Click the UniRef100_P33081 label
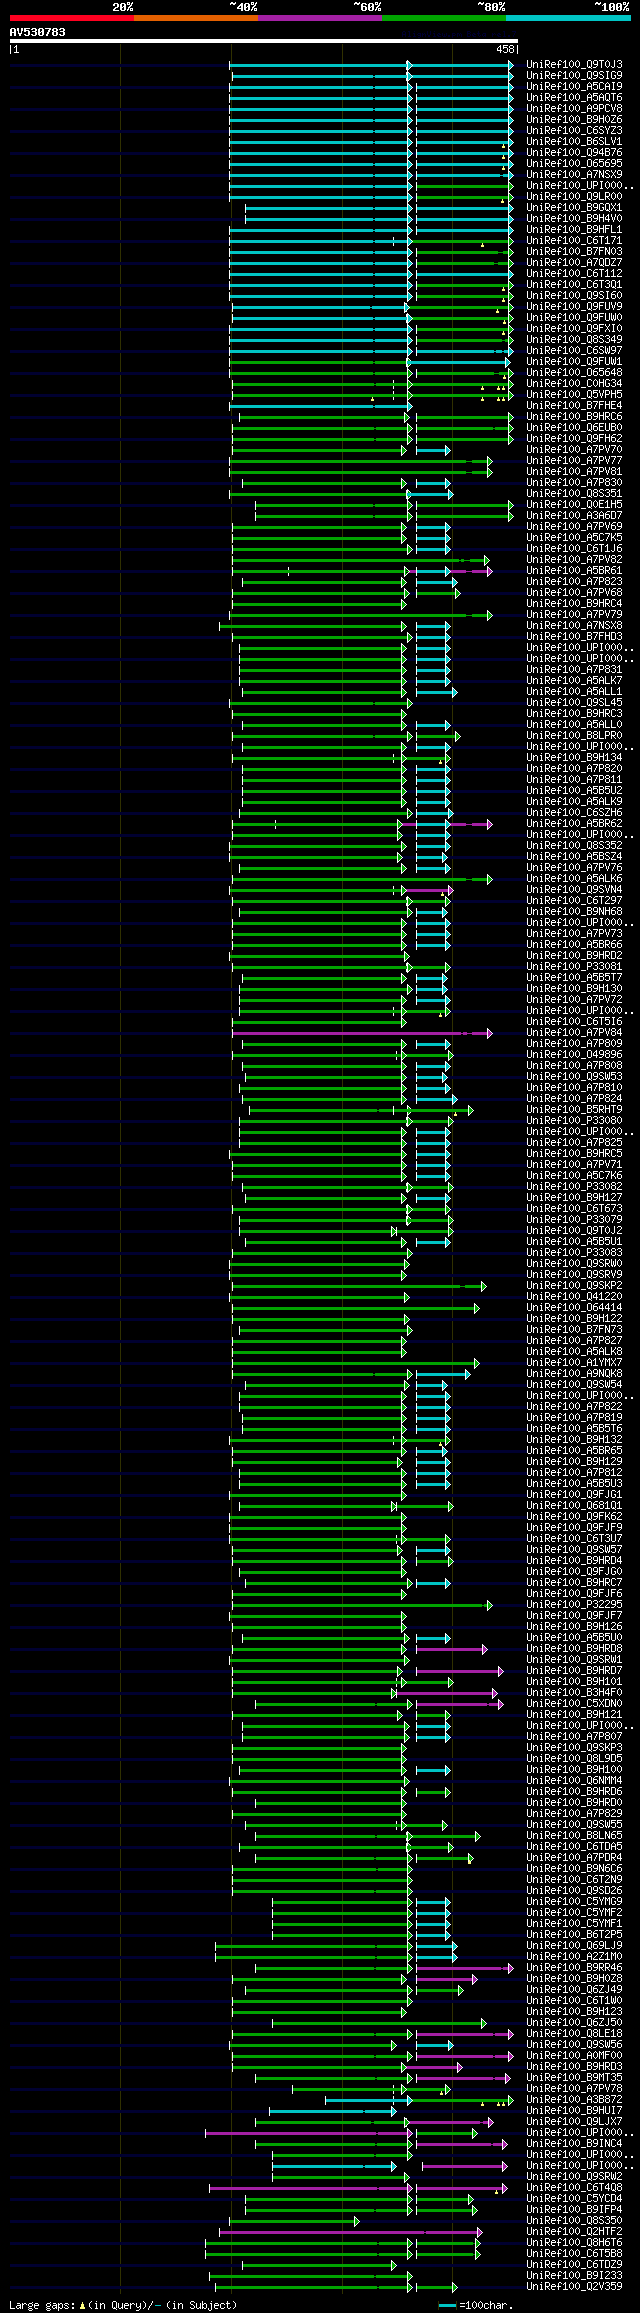 (x=574, y=966)
